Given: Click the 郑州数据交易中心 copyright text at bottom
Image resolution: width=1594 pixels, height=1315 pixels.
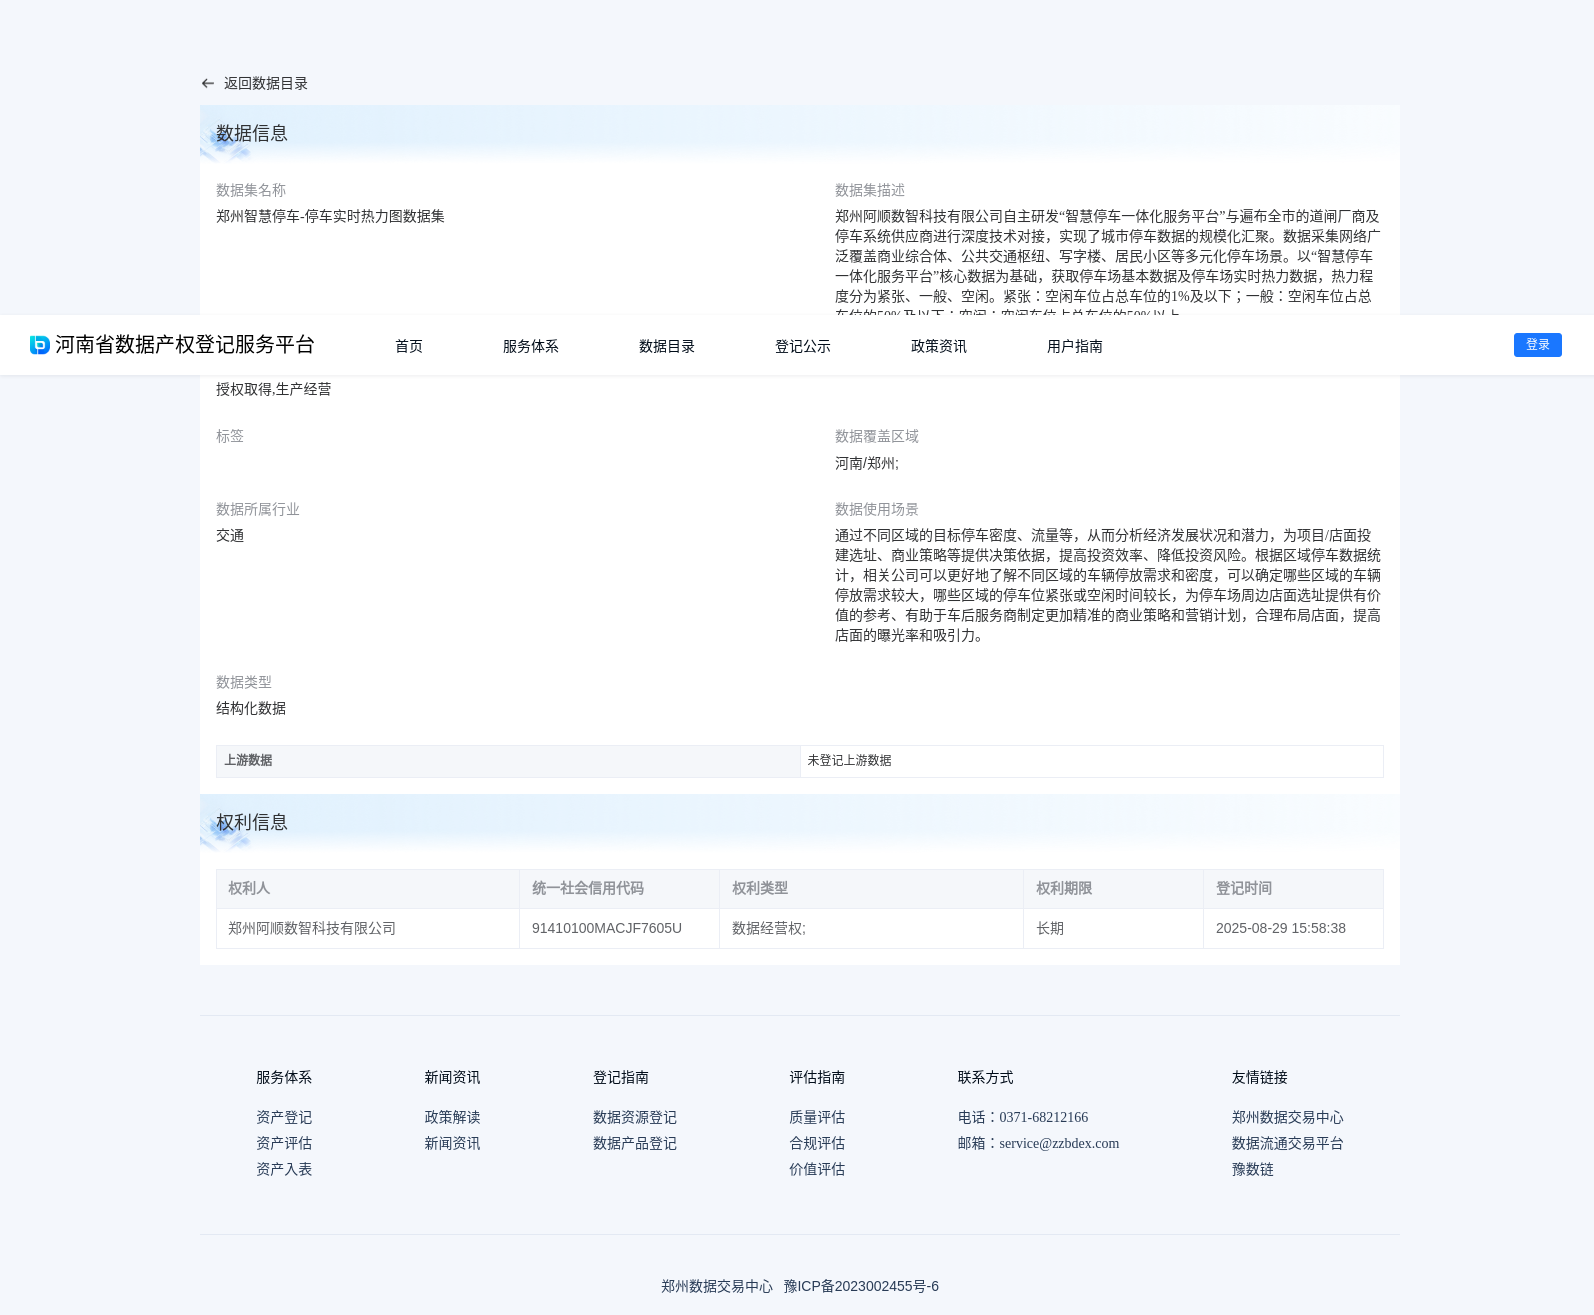Looking at the screenshot, I should [717, 1287].
